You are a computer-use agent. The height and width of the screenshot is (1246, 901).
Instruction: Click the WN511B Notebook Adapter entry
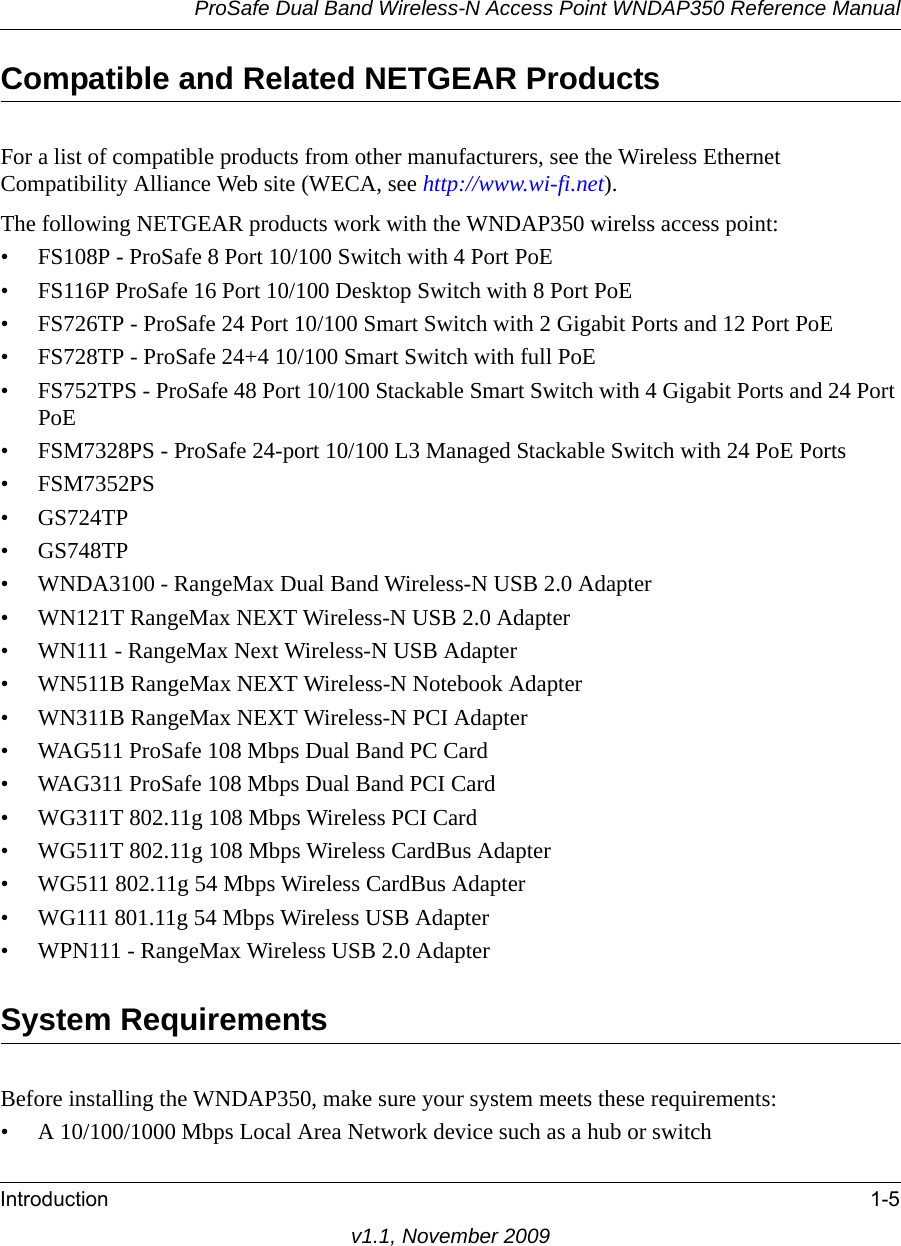tap(310, 684)
